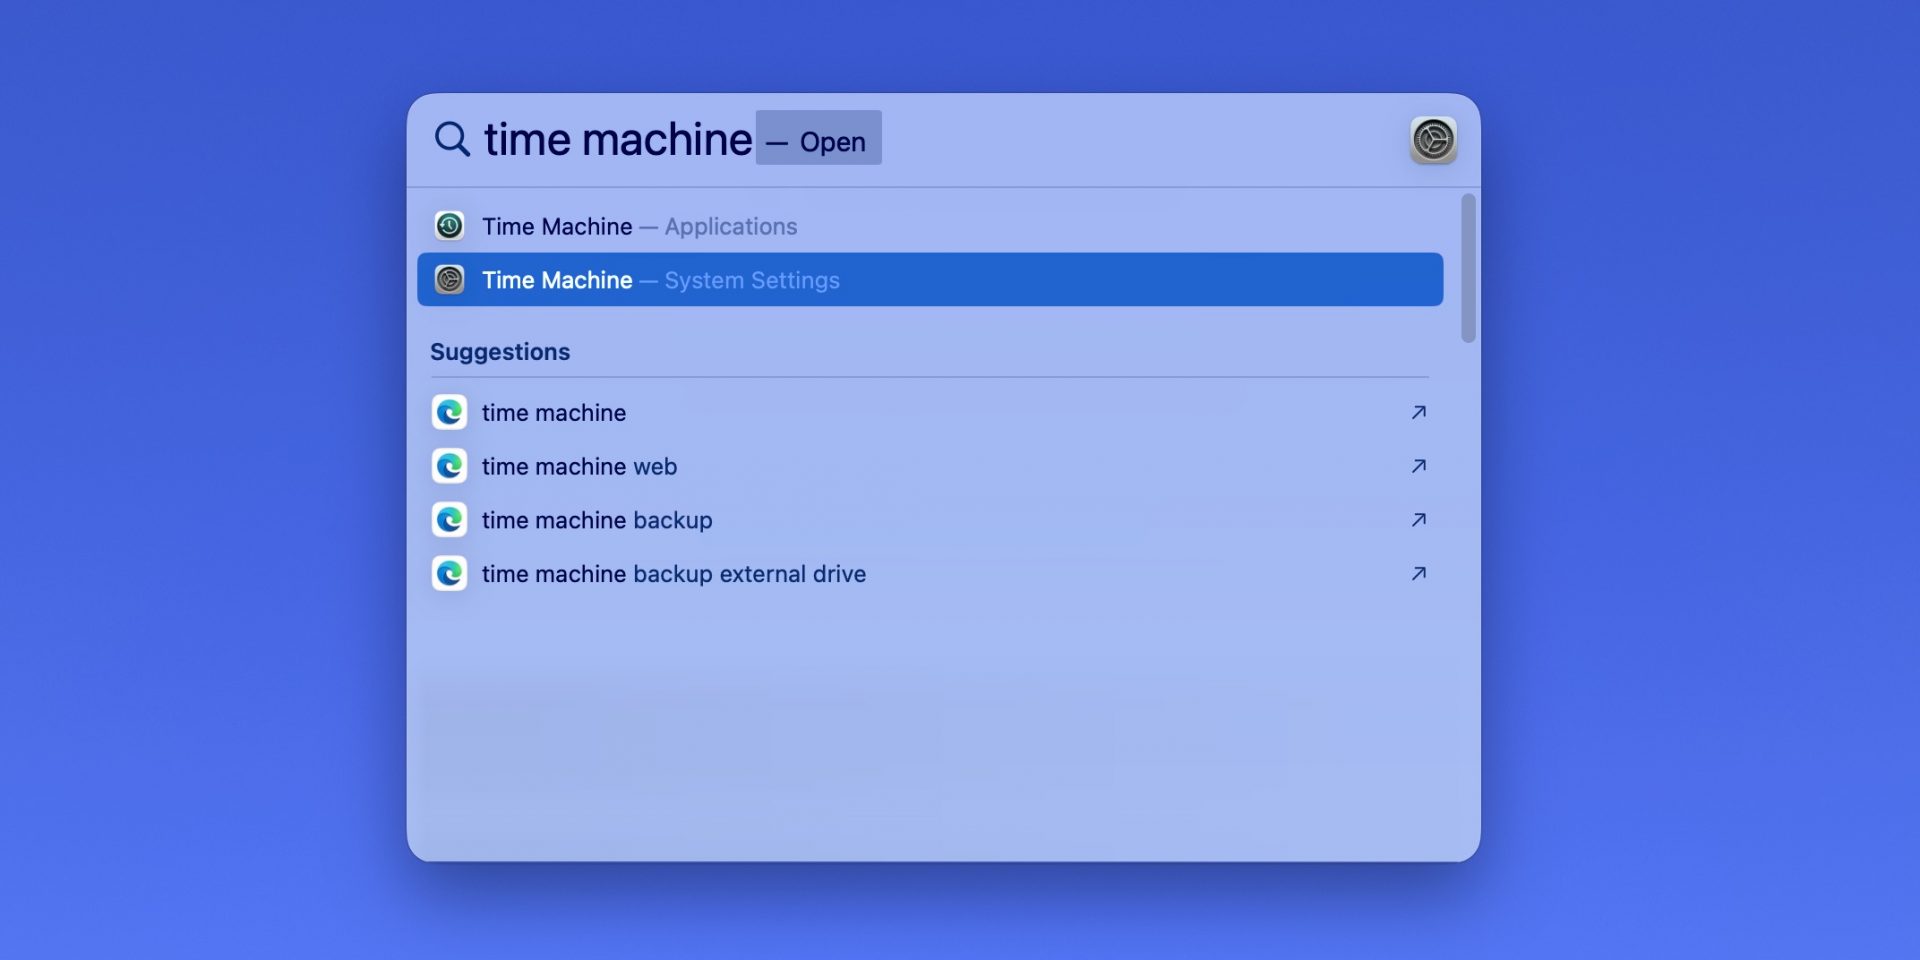The image size is (1920, 960).
Task: Click the arrow icon for 'time machine web'
Action: click(1420, 465)
